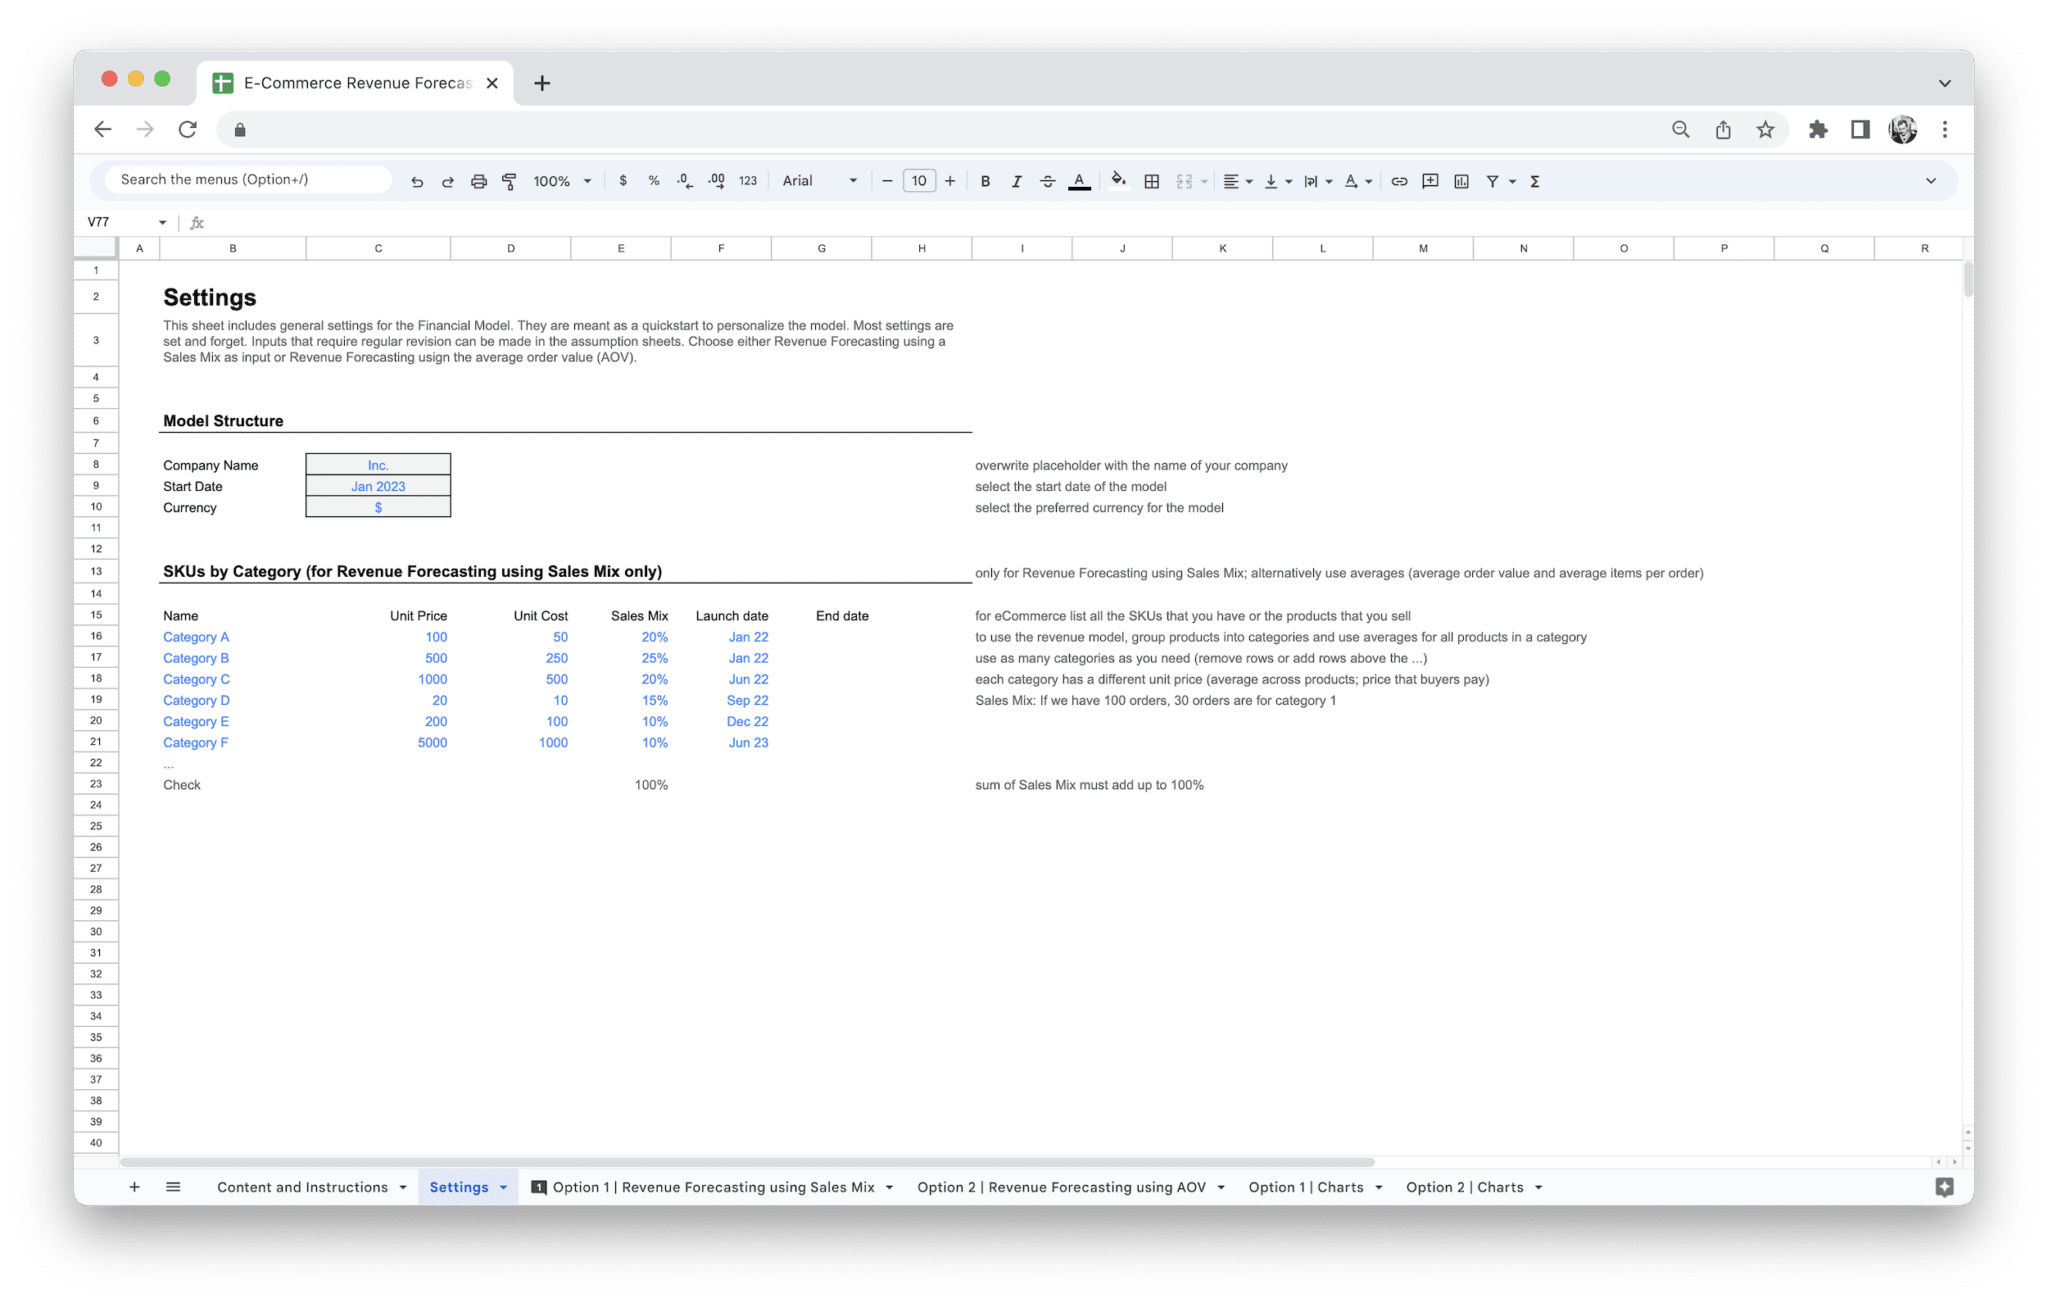
Task: Open the Settings sheet tab menu arrow
Action: coord(503,1187)
